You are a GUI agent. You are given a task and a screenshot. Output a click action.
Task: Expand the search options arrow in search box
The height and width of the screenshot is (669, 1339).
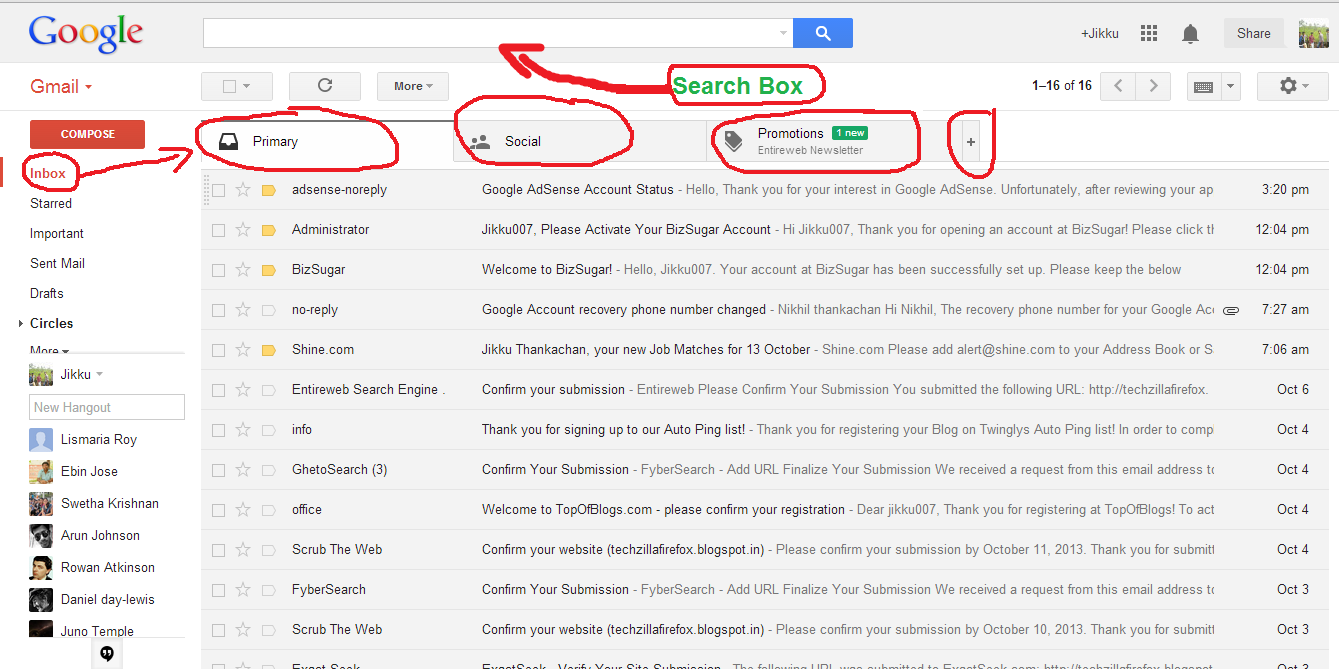tap(783, 34)
